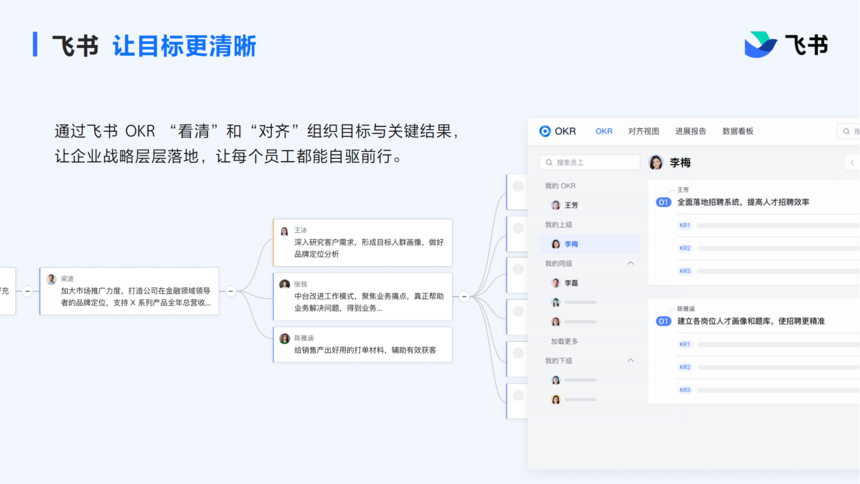Click 王芳 owner label above first objective
This screenshot has height=484, width=860.
(683, 190)
